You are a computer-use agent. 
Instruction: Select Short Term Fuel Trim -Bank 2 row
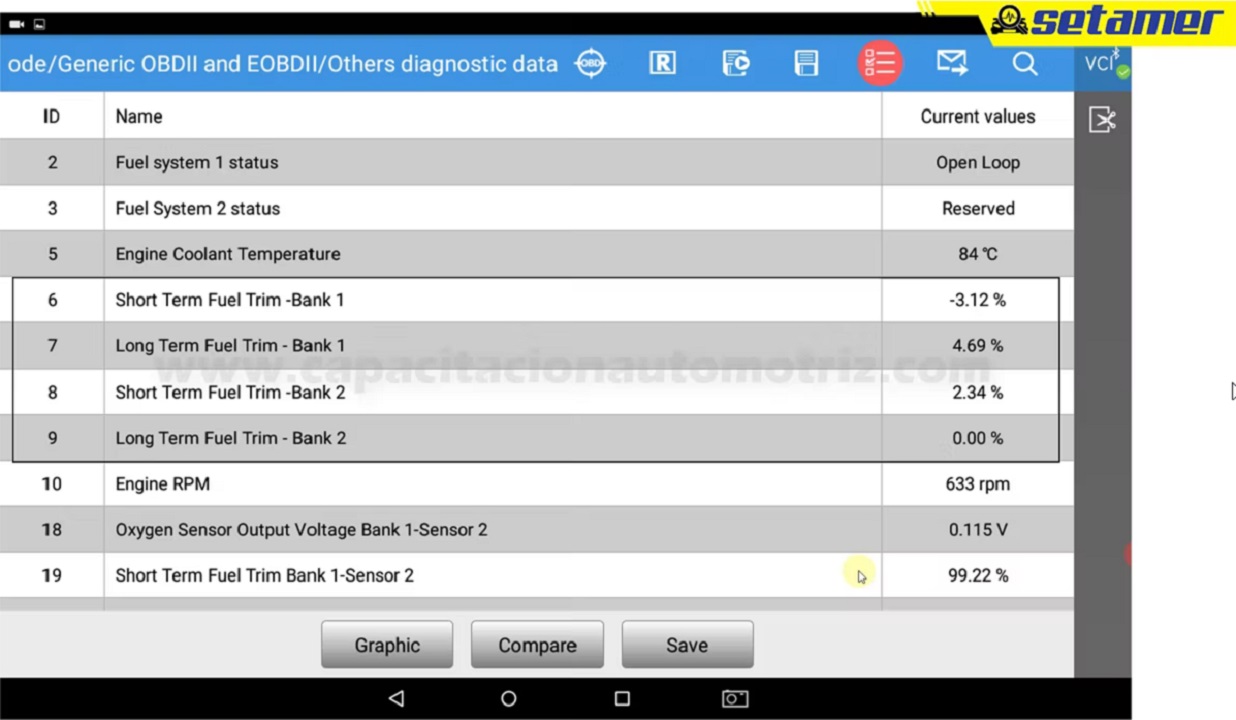tap(537, 392)
